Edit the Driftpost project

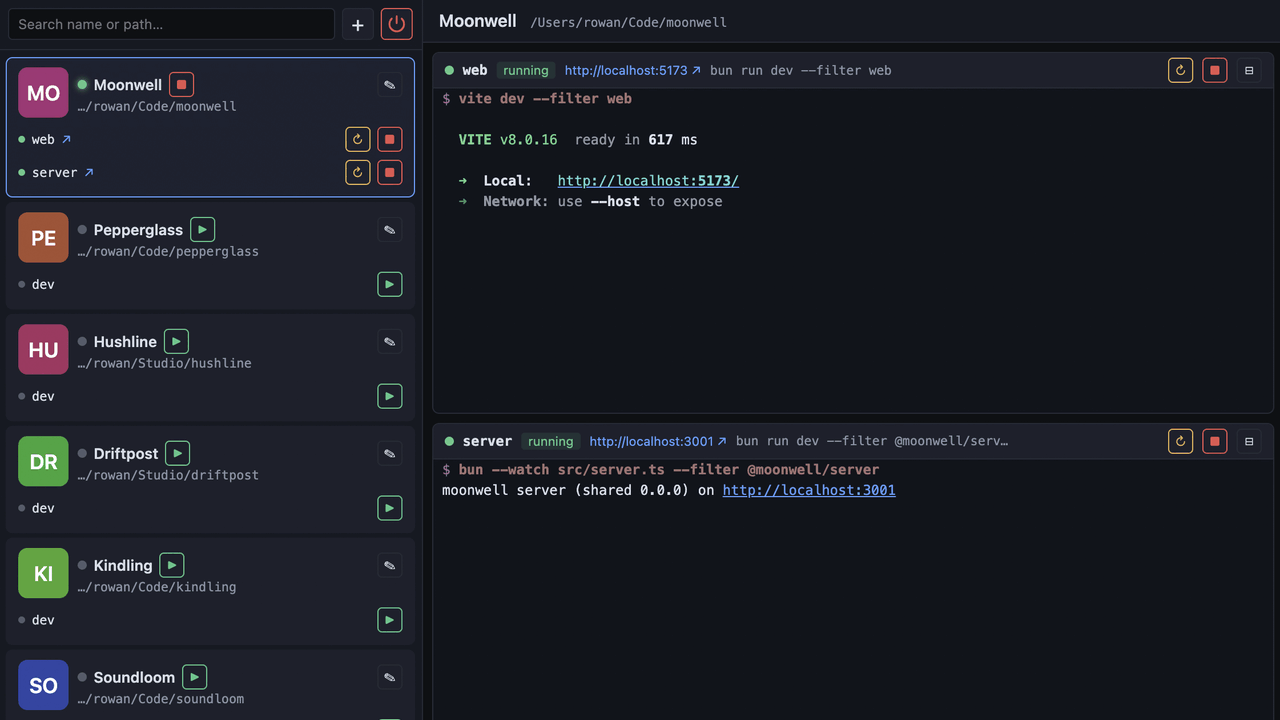click(x=390, y=454)
